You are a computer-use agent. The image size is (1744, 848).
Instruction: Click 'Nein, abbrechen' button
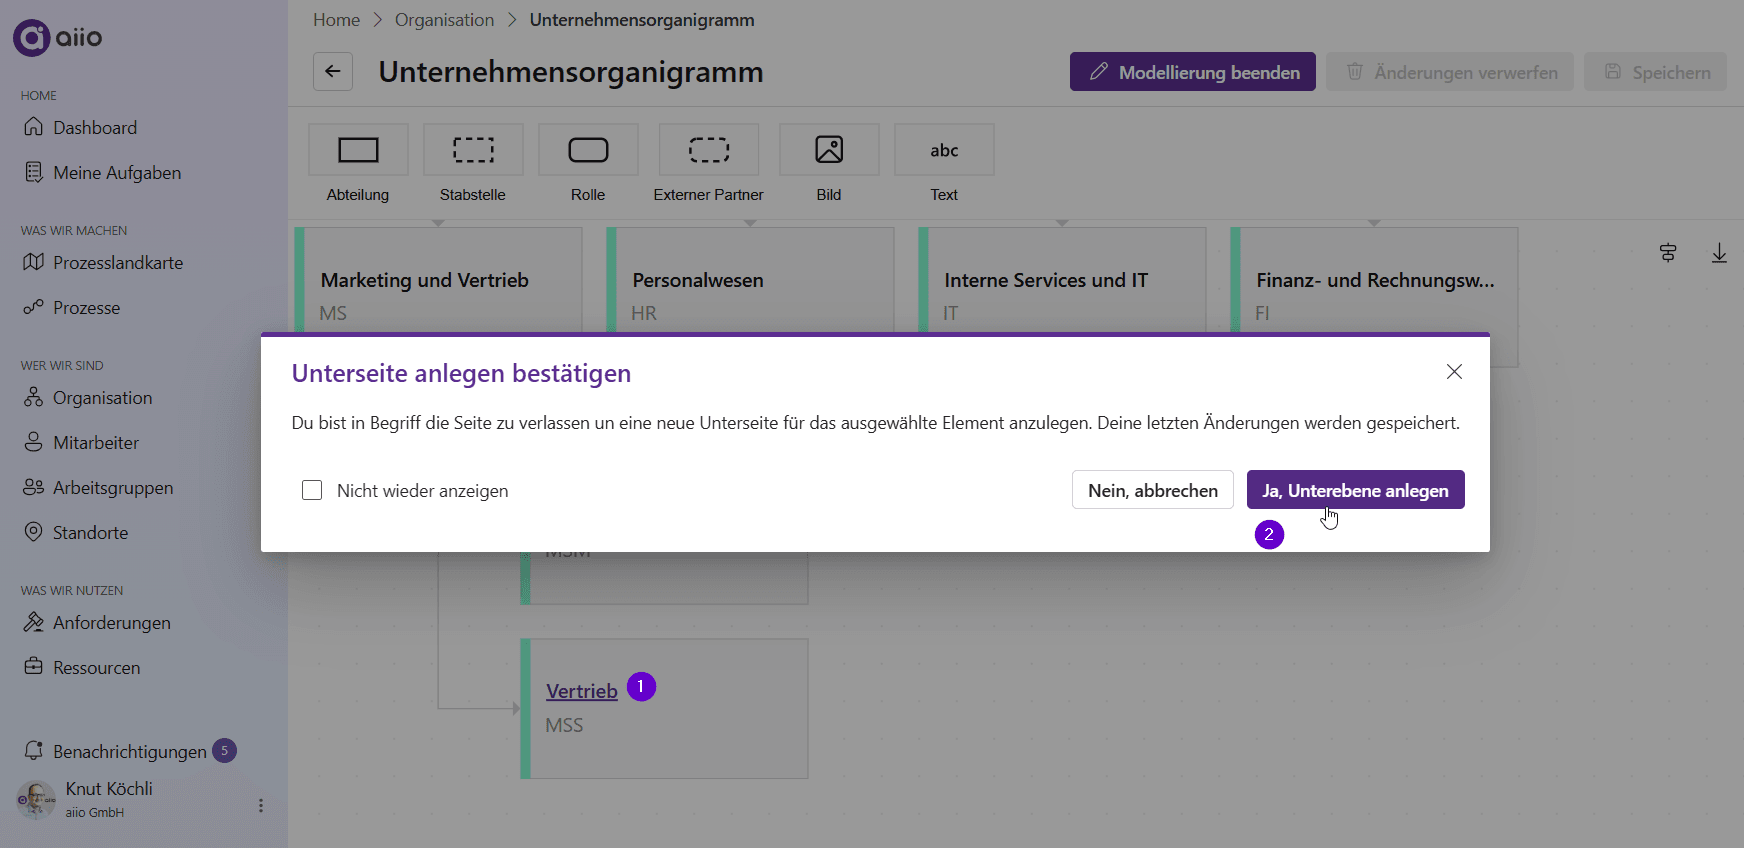click(x=1153, y=490)
